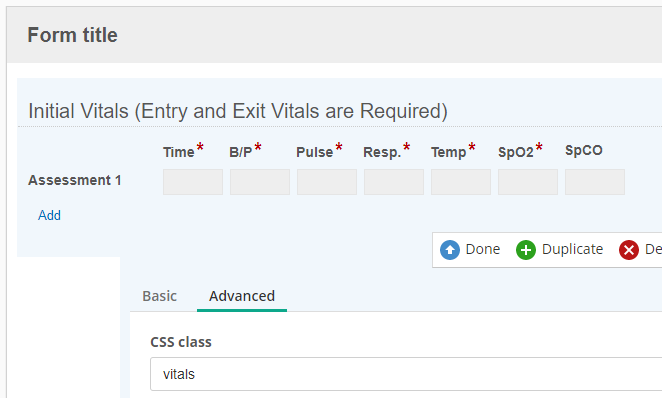Click the blue Done arrow icon
This screenshot has height=398, width=662.
coord(450,250)
